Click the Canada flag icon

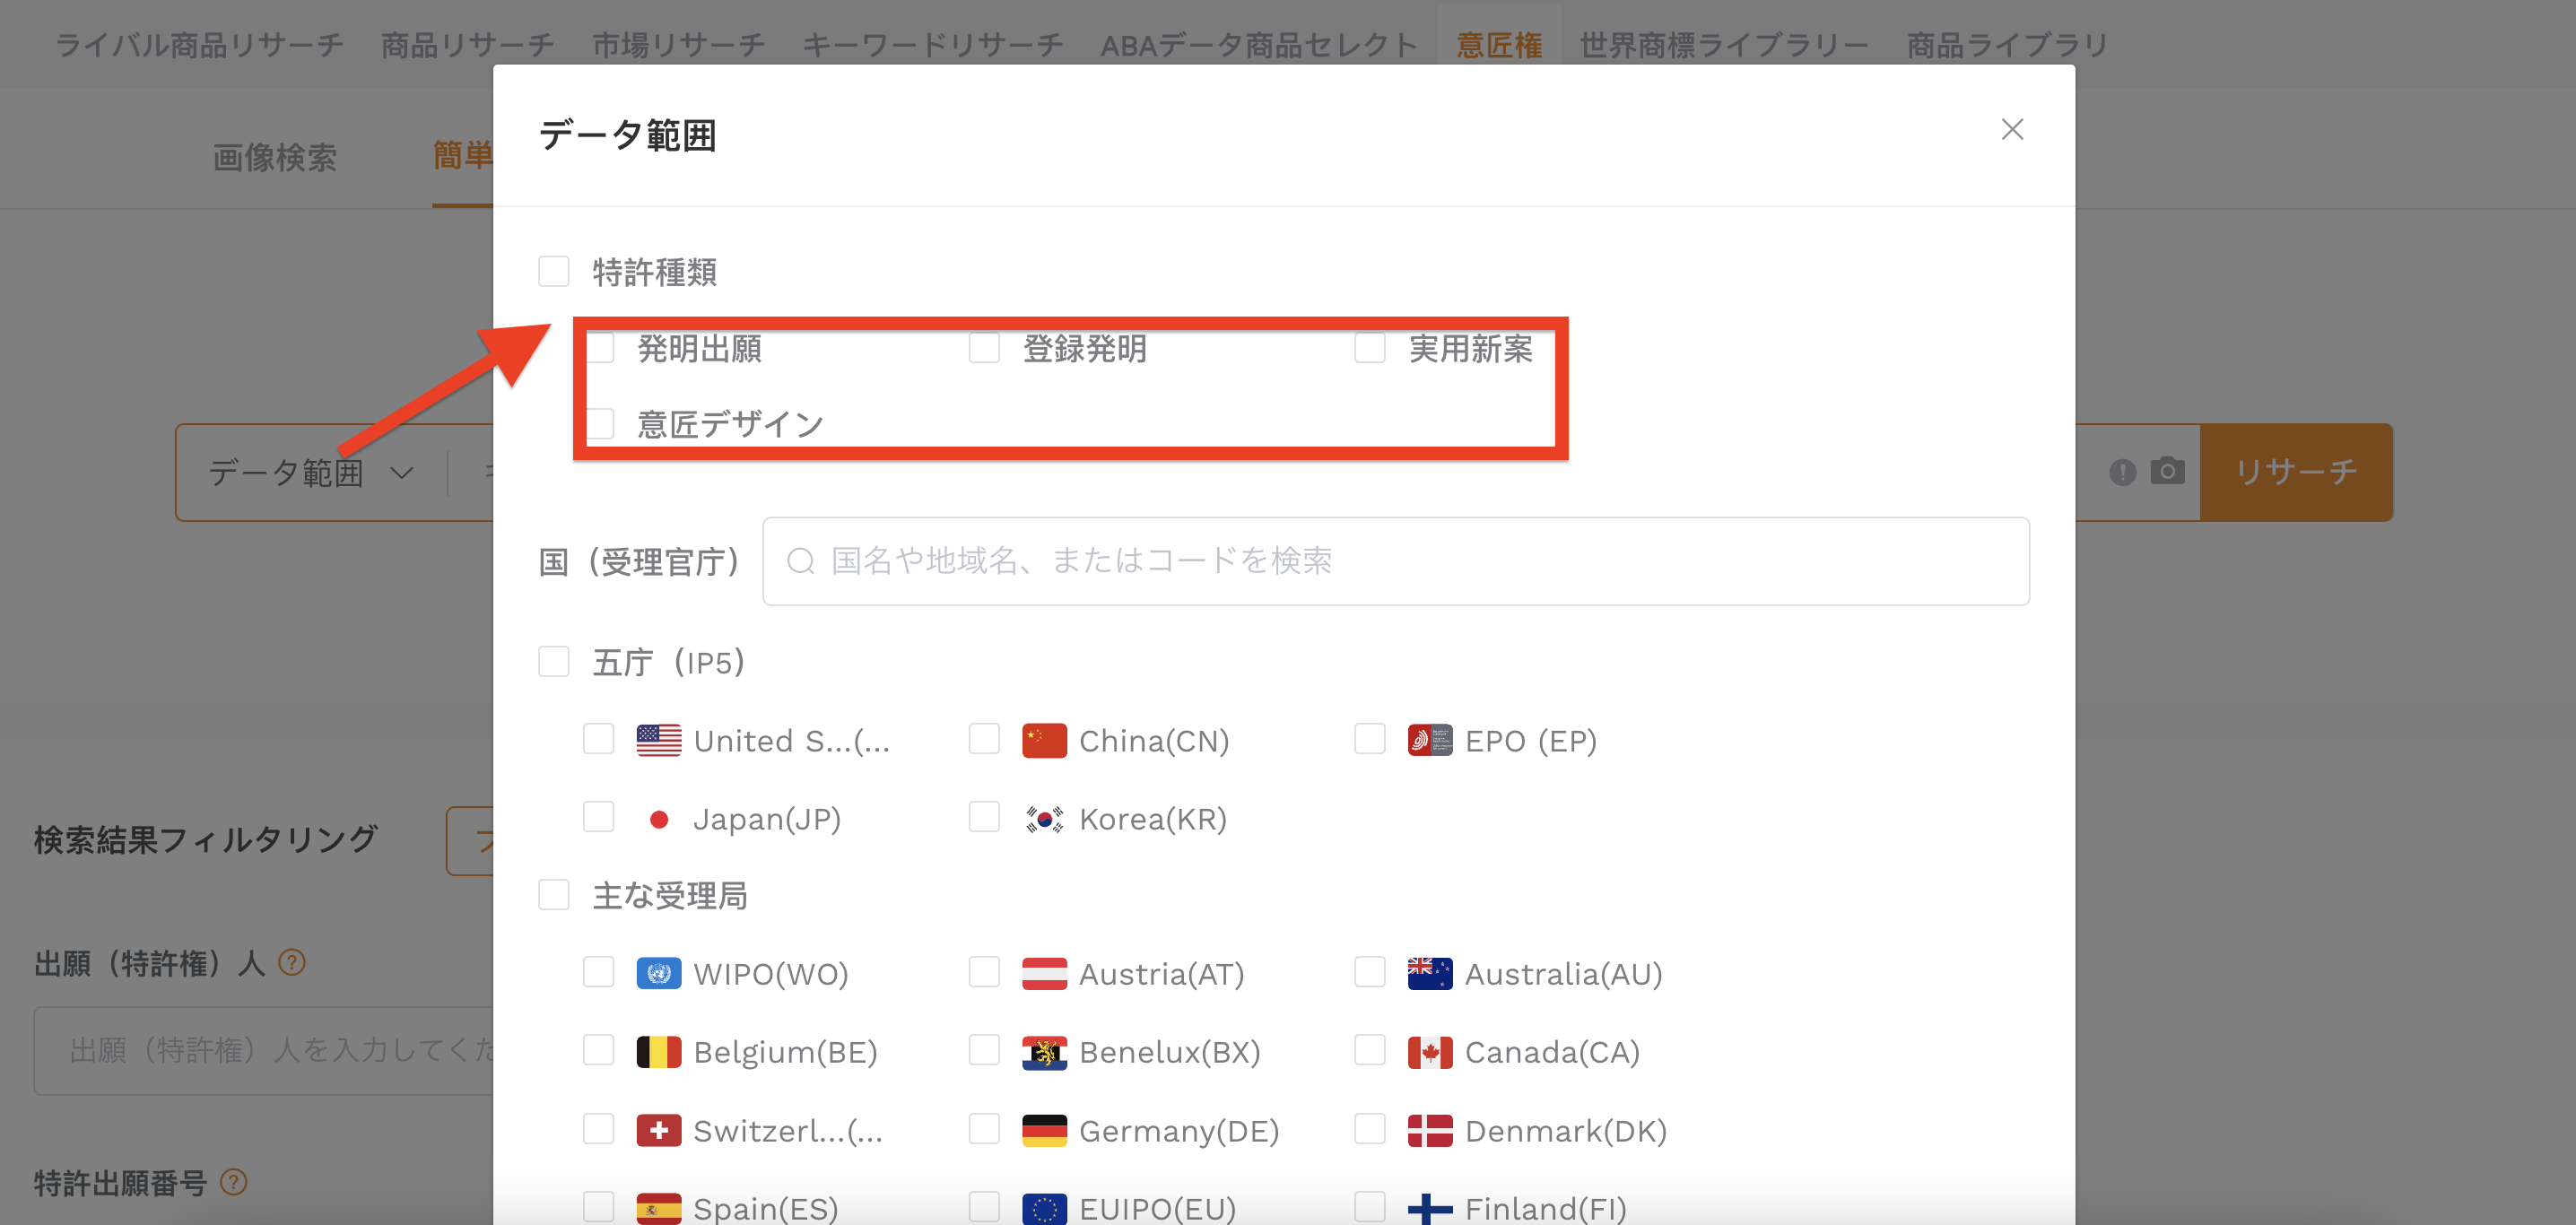[1430, 1052]
